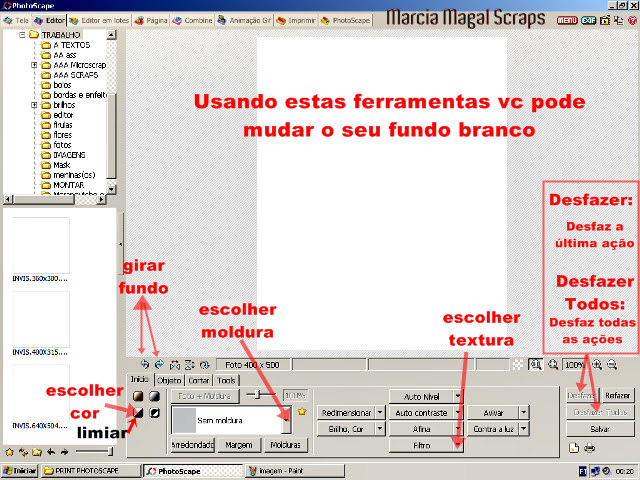Collapse the TRABALHO folder tree
640x480 pixels.
click(x=22, y=35)
